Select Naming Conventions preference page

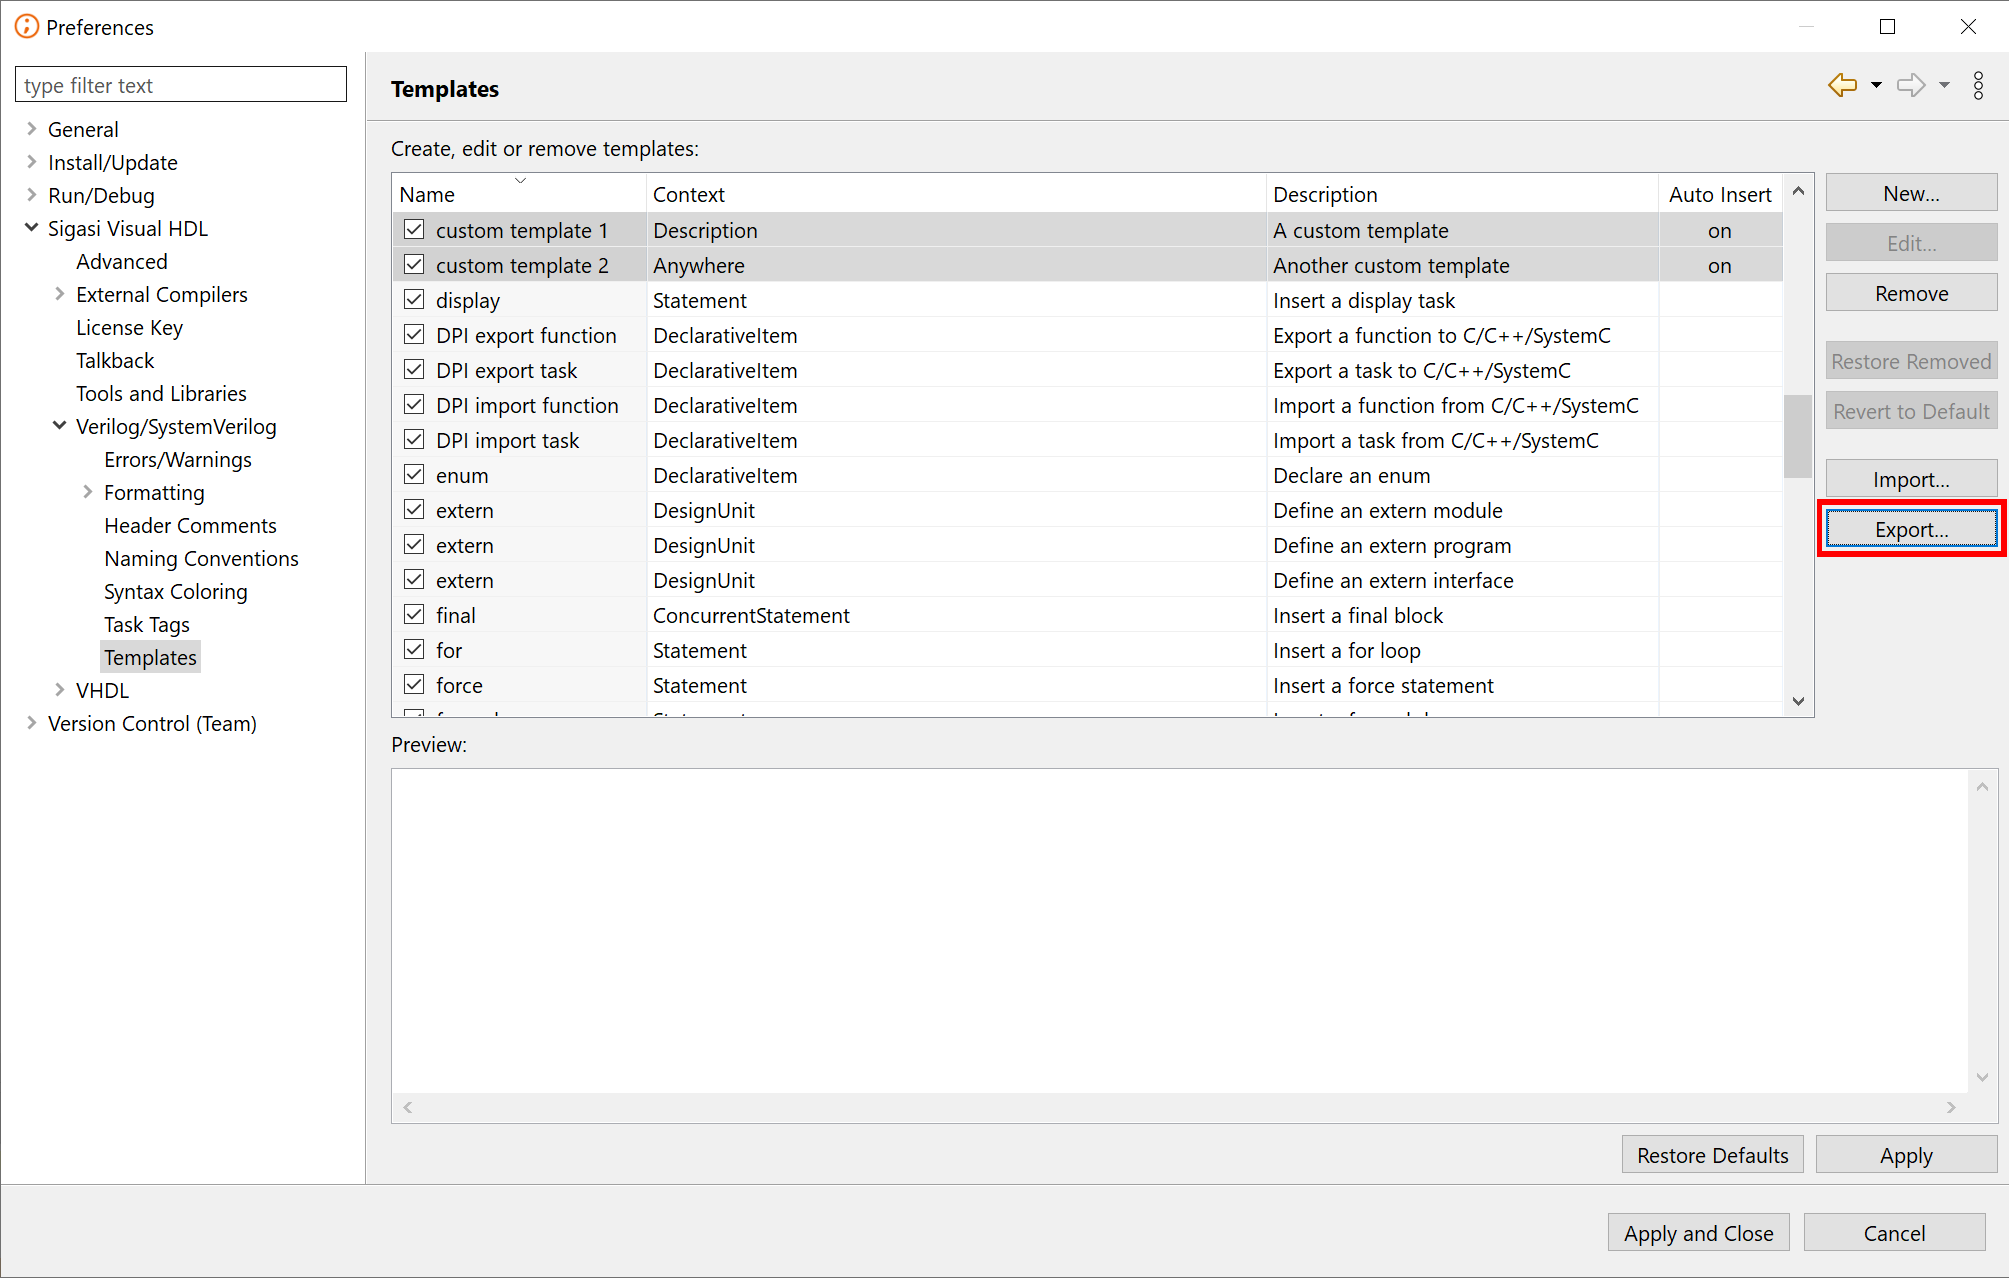(201, 558)
